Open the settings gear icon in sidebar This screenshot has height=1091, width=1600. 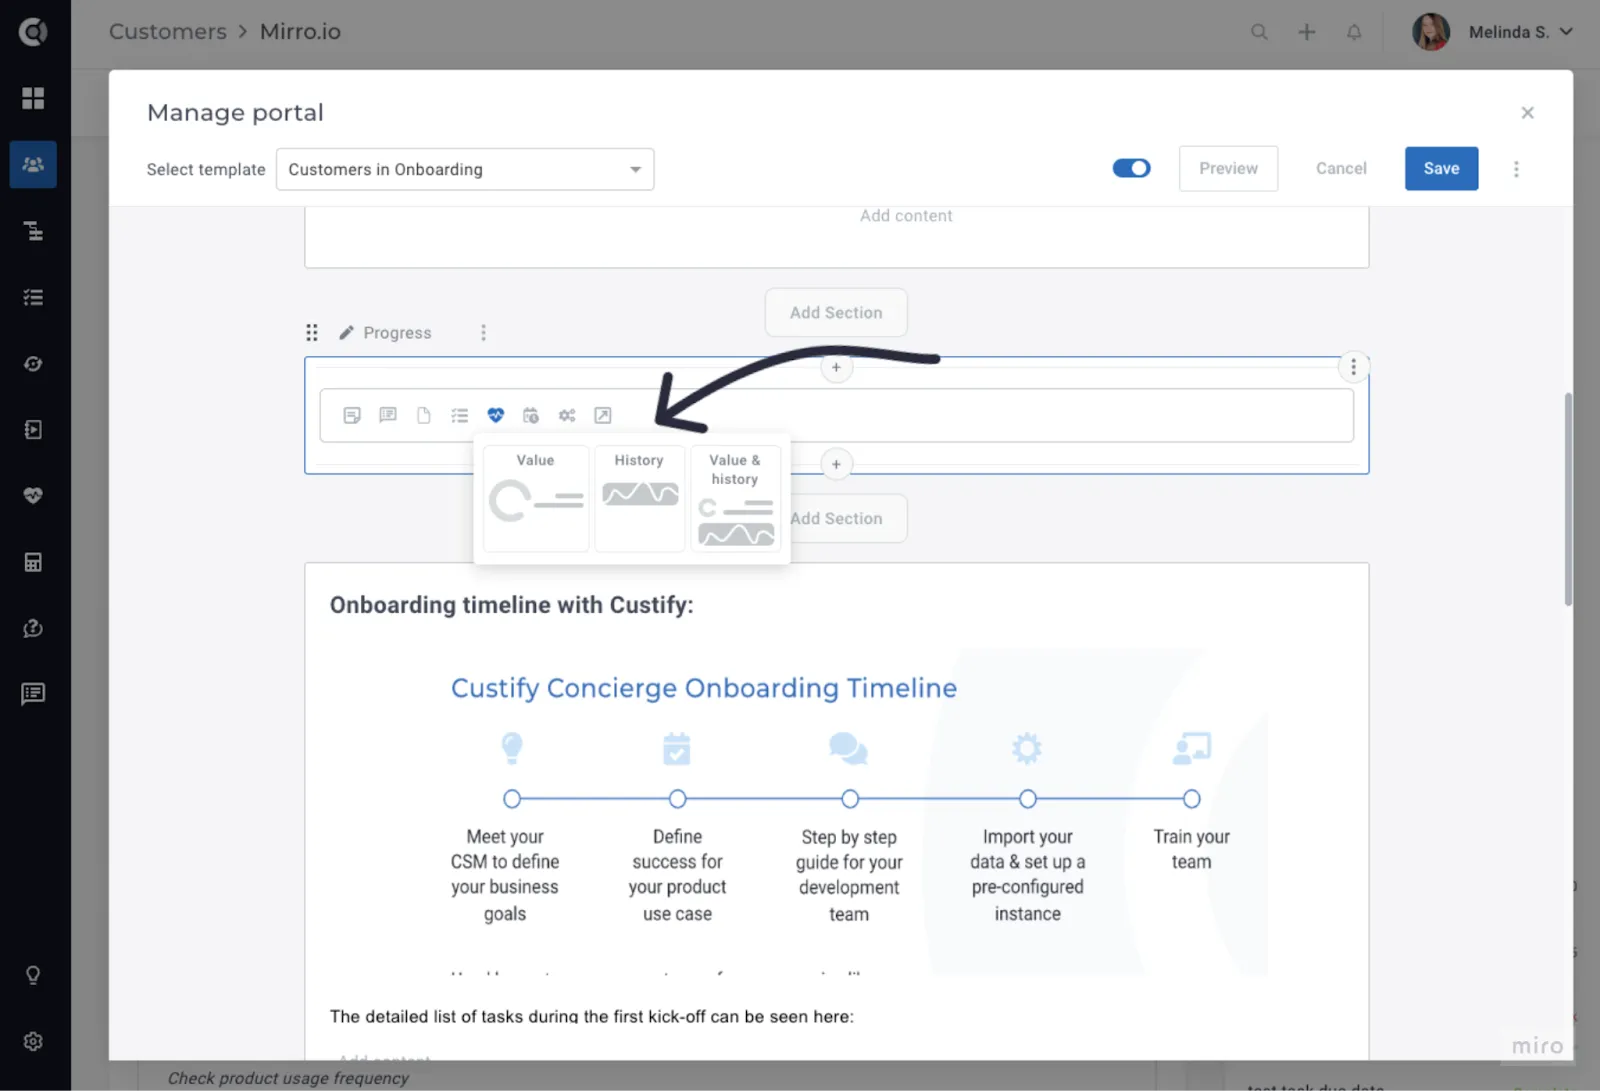tap(33, 1041)
